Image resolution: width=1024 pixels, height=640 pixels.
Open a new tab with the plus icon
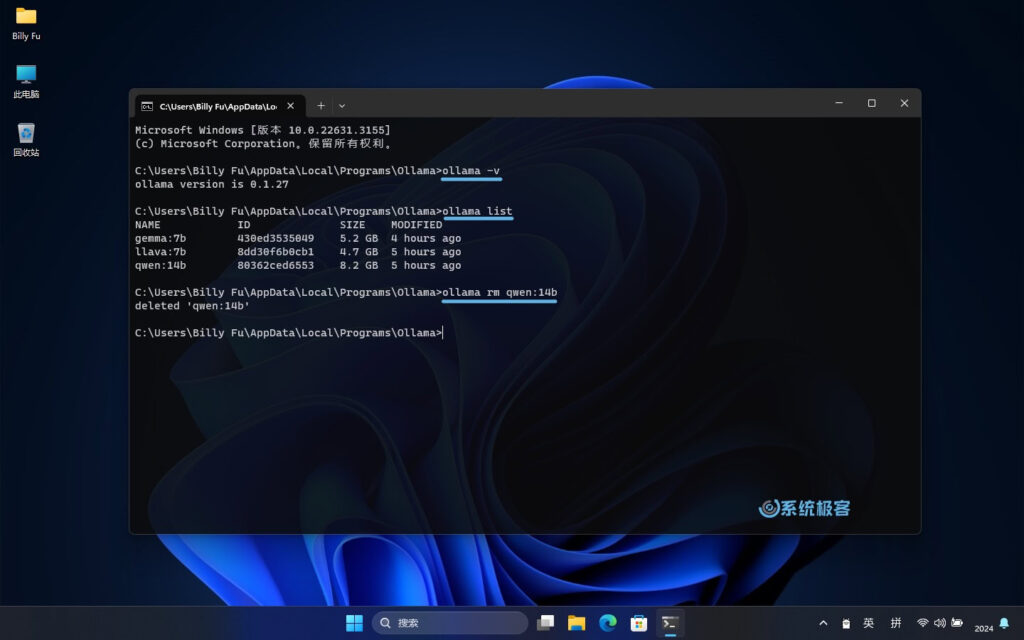[321, 105]
